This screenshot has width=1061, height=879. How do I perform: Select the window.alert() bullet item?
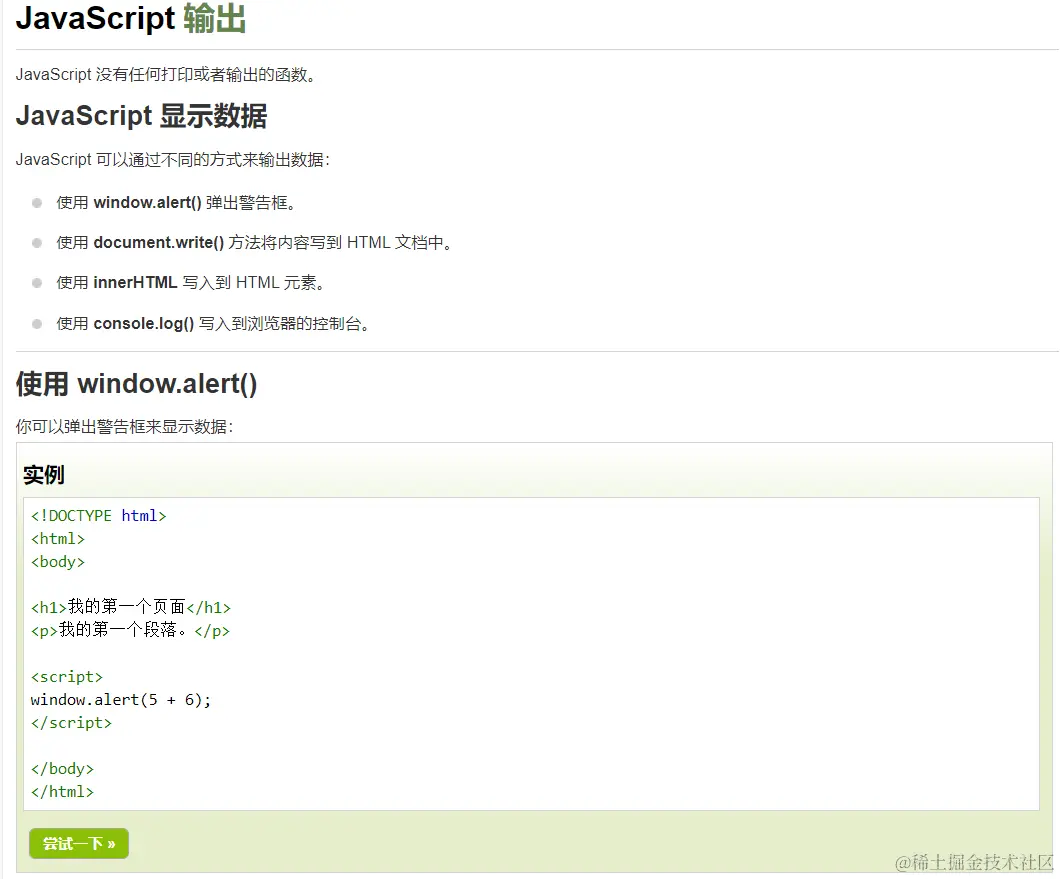click(x=176, y=203)
